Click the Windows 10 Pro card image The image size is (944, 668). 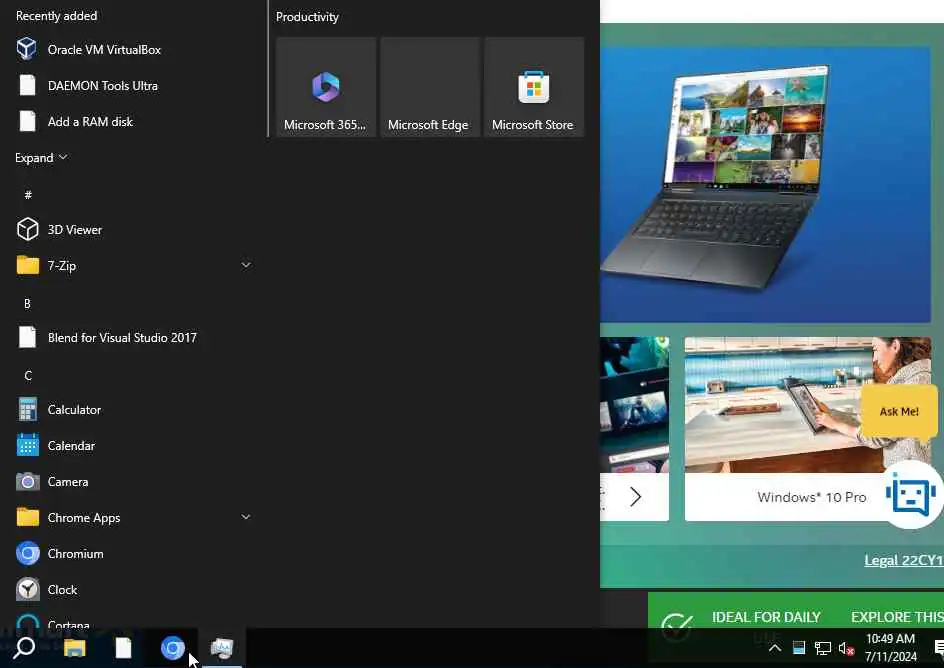click(808, 404)
